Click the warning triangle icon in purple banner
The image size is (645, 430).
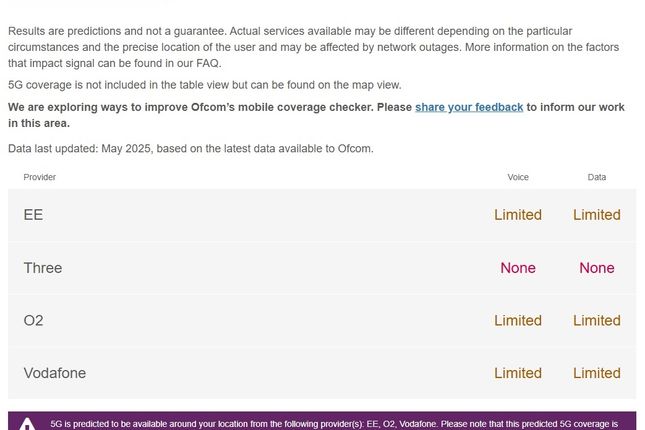pyautogui.click(x=27, y=424)
